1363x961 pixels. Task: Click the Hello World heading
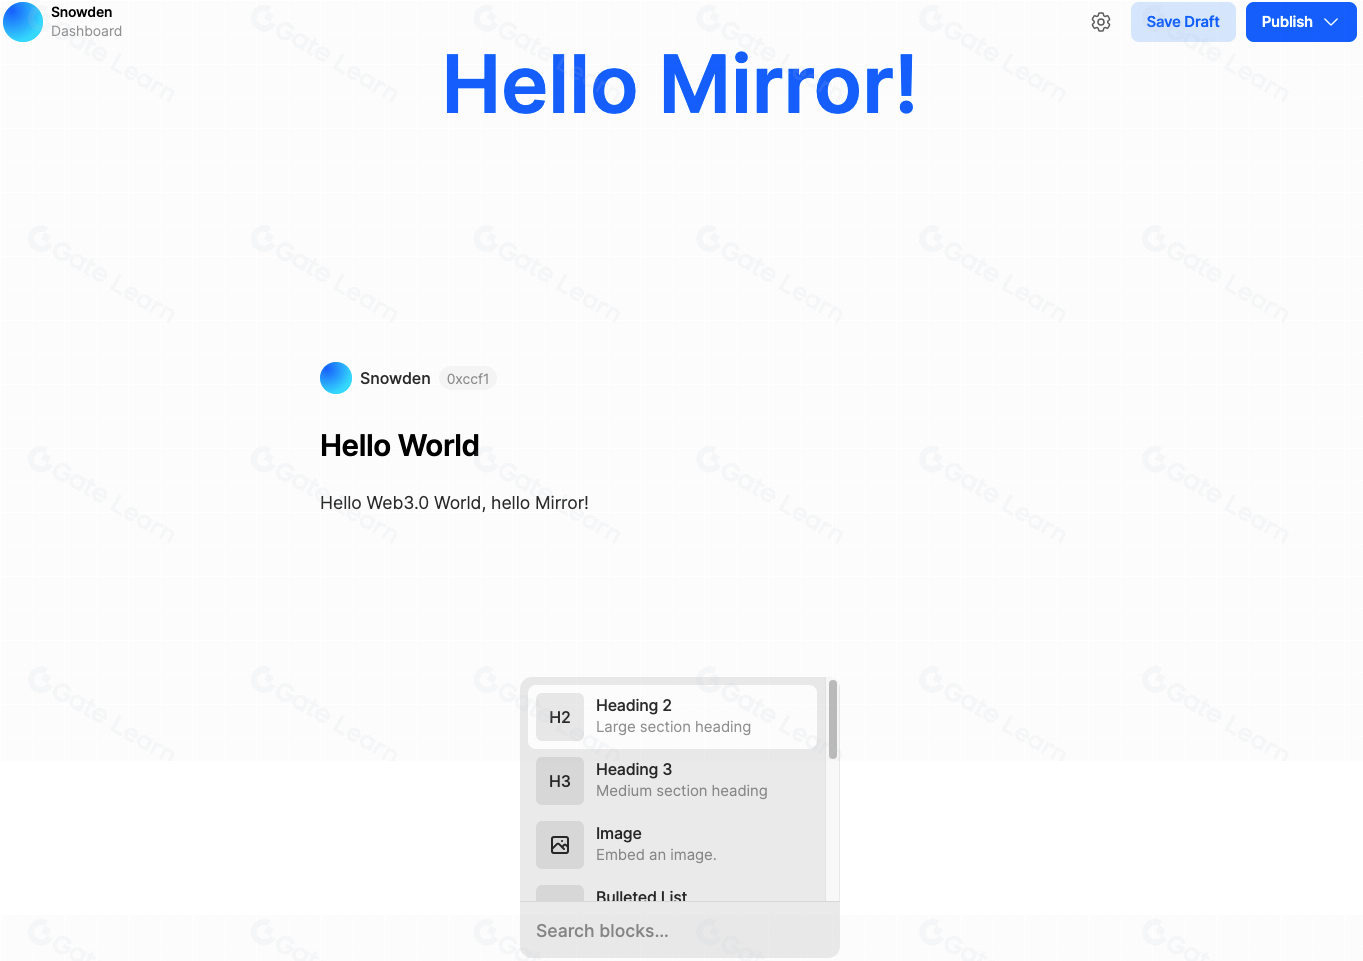(x=400, y=446)
